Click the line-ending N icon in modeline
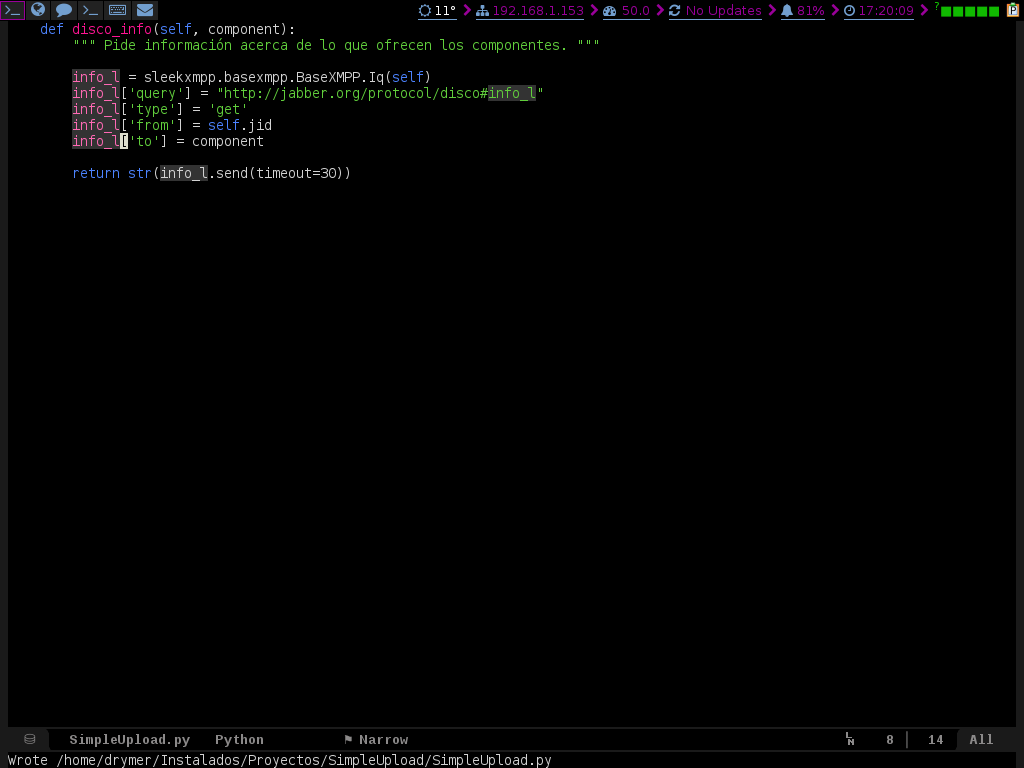 click(850, 739)
